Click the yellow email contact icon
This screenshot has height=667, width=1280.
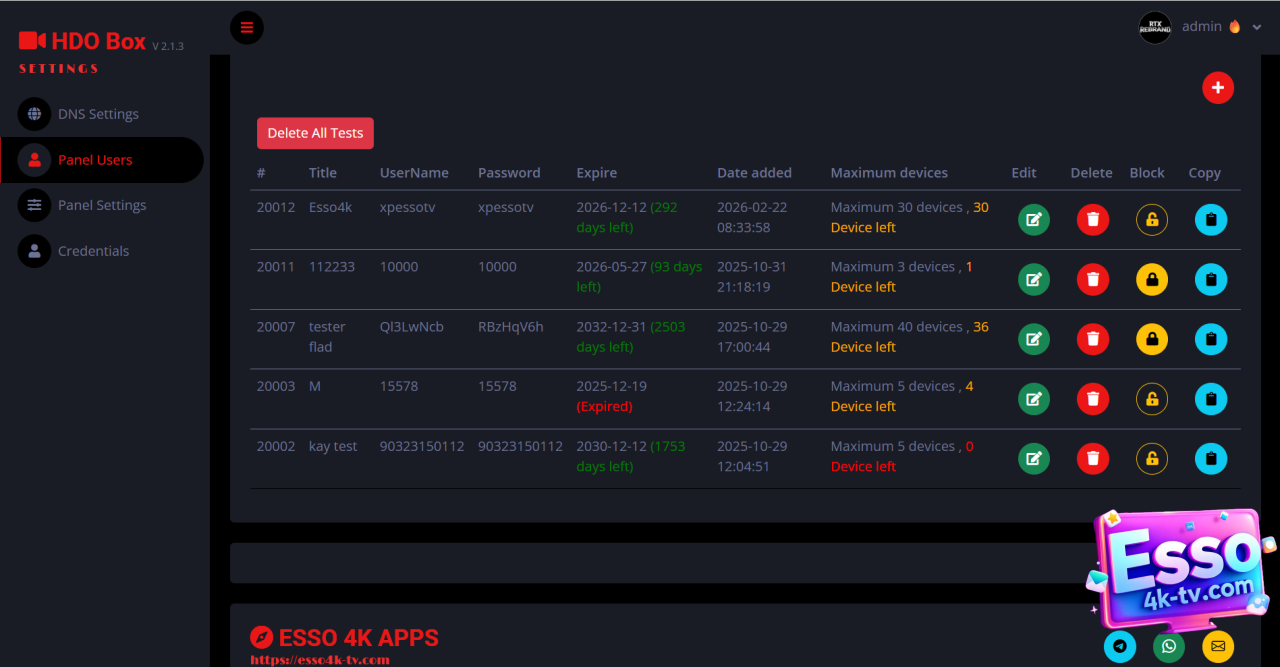[x=1217, y=646]
